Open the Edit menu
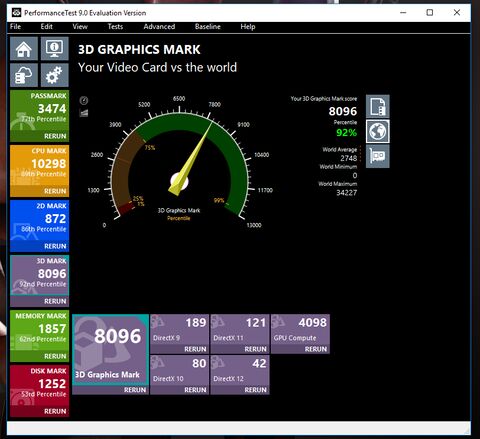Screen dimensions: 480x439 pos(47,27)
